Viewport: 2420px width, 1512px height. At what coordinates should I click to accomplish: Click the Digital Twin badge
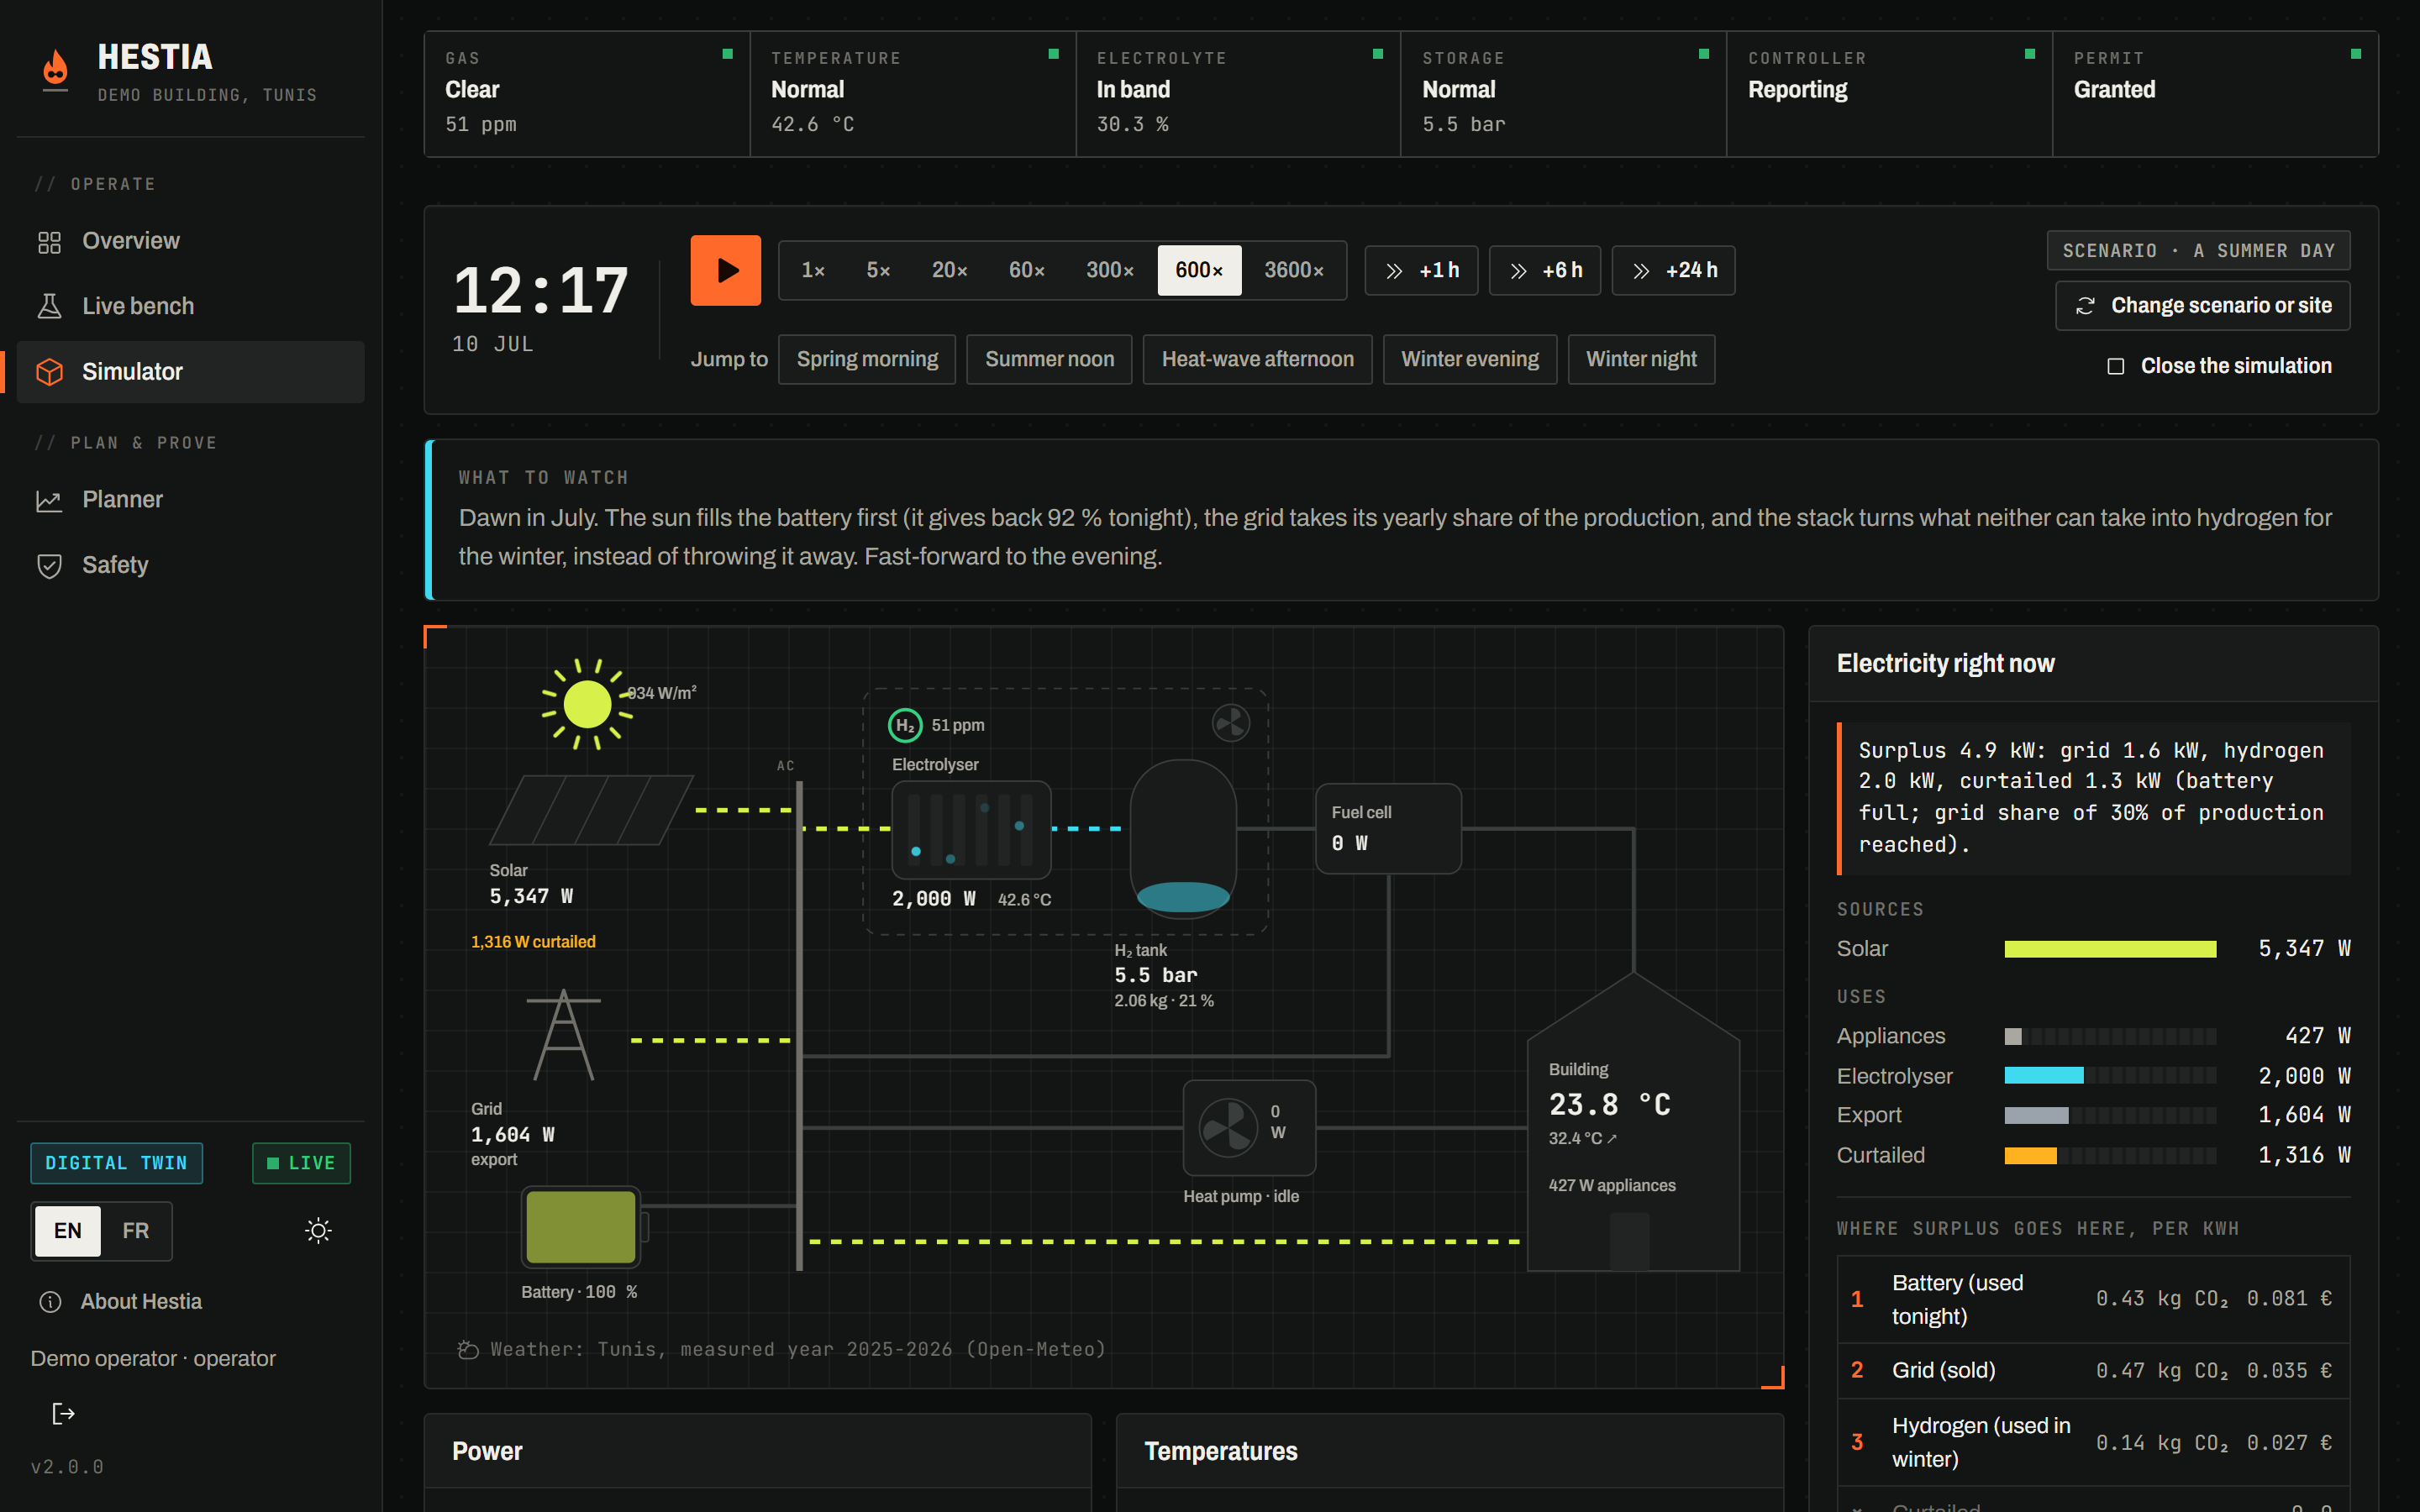click(x=116, y=1163)
